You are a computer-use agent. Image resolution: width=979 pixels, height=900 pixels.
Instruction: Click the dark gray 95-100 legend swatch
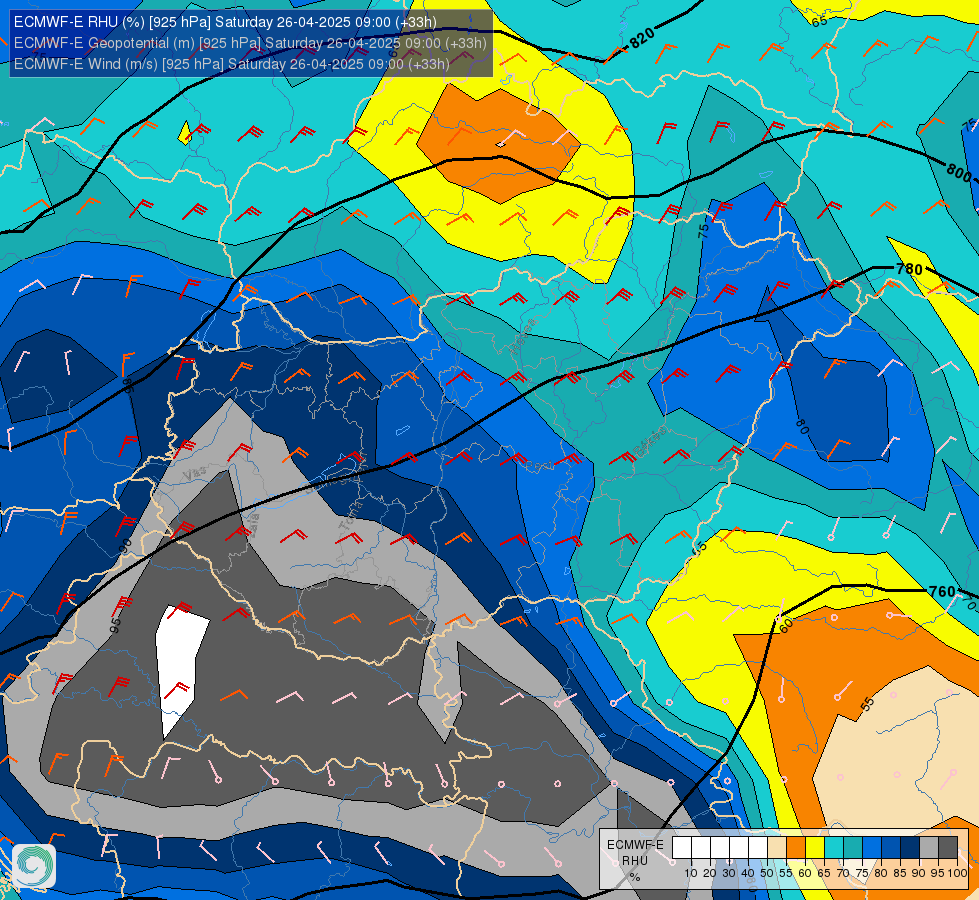(948, 848)
